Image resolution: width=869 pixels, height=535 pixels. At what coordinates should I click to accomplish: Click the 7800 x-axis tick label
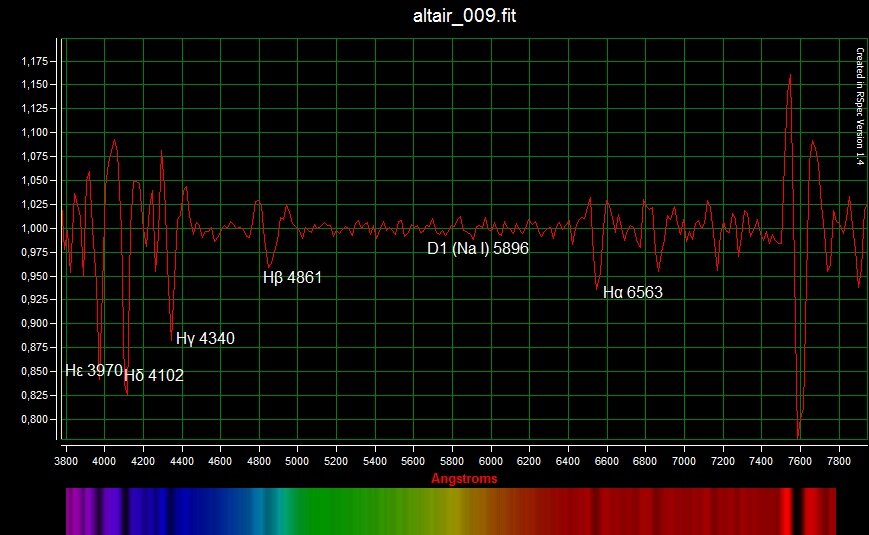(x=839, y=461)
